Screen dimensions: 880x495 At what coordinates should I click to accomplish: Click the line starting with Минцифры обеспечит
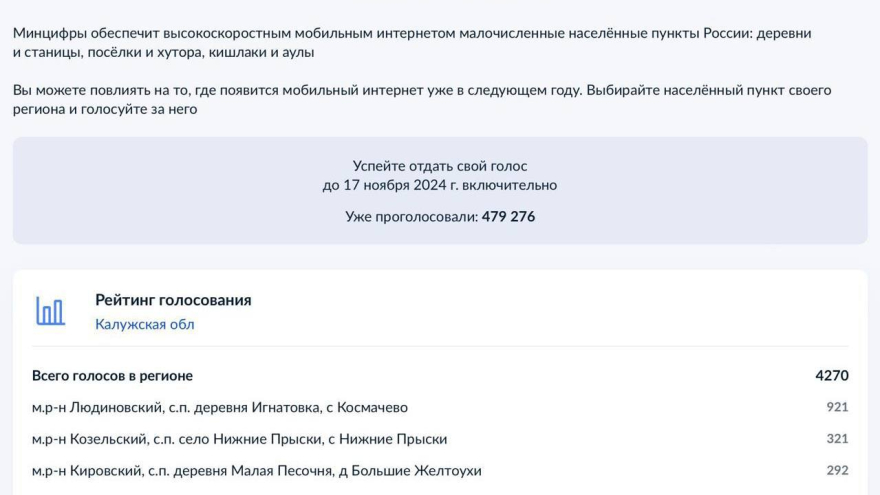tap(412, 33)
